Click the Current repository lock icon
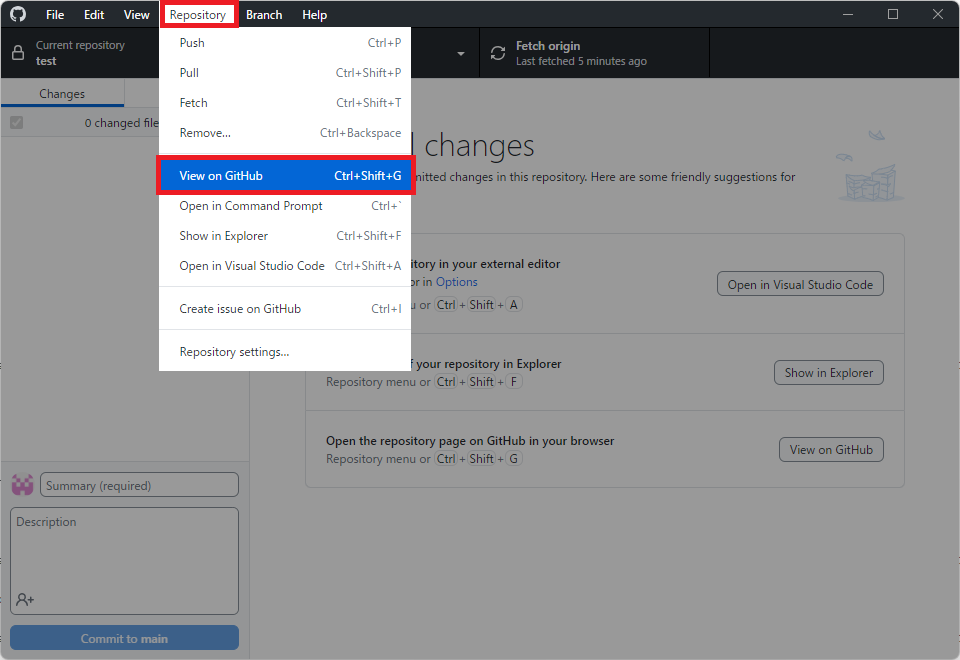This screenshot has height=660, width=960. (x=18, y=53)
